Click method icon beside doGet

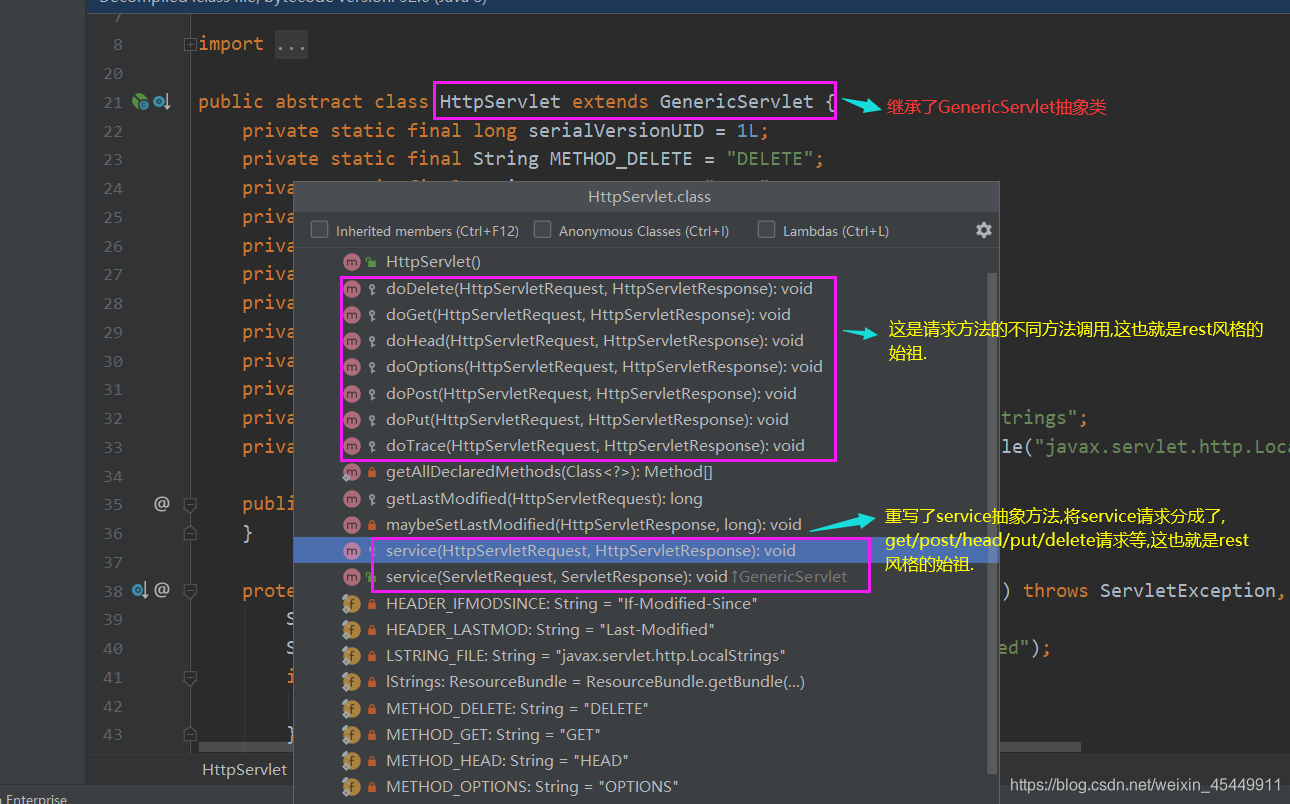point(351,315)
